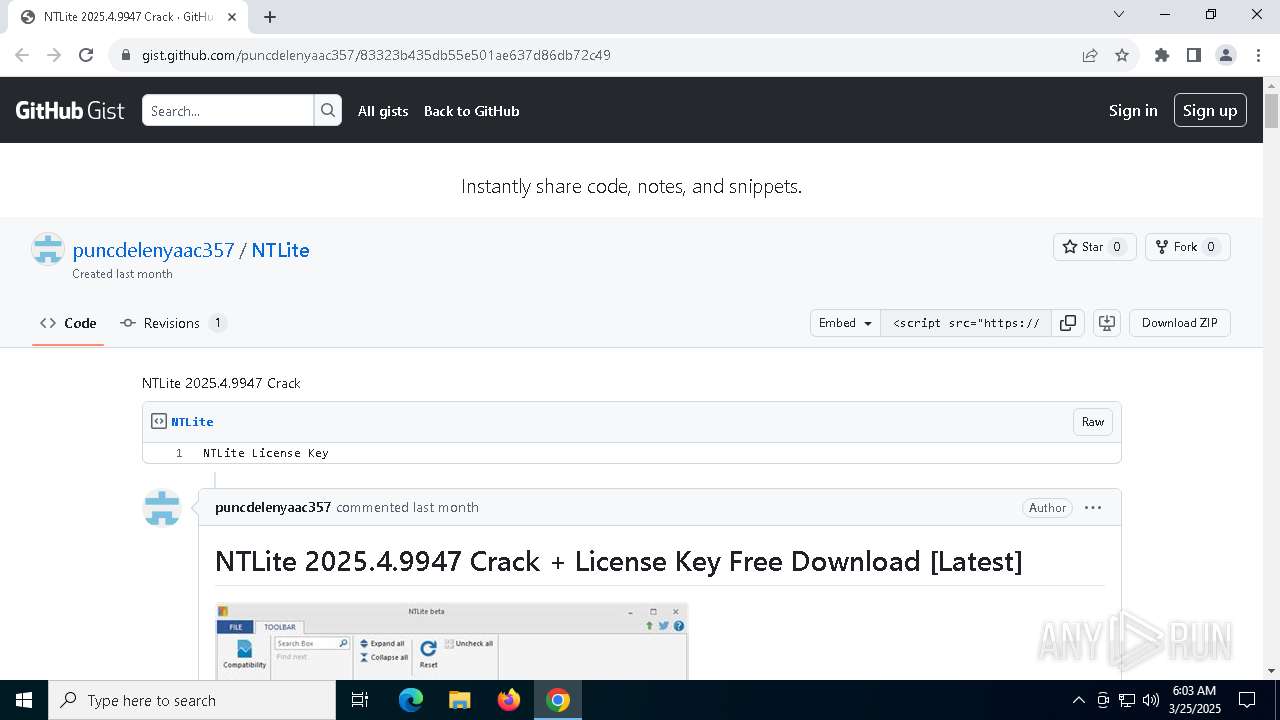The image size is (1280, 720).
Task: Click the Chrome icon on the taskbar
Action: pos(558,700)
